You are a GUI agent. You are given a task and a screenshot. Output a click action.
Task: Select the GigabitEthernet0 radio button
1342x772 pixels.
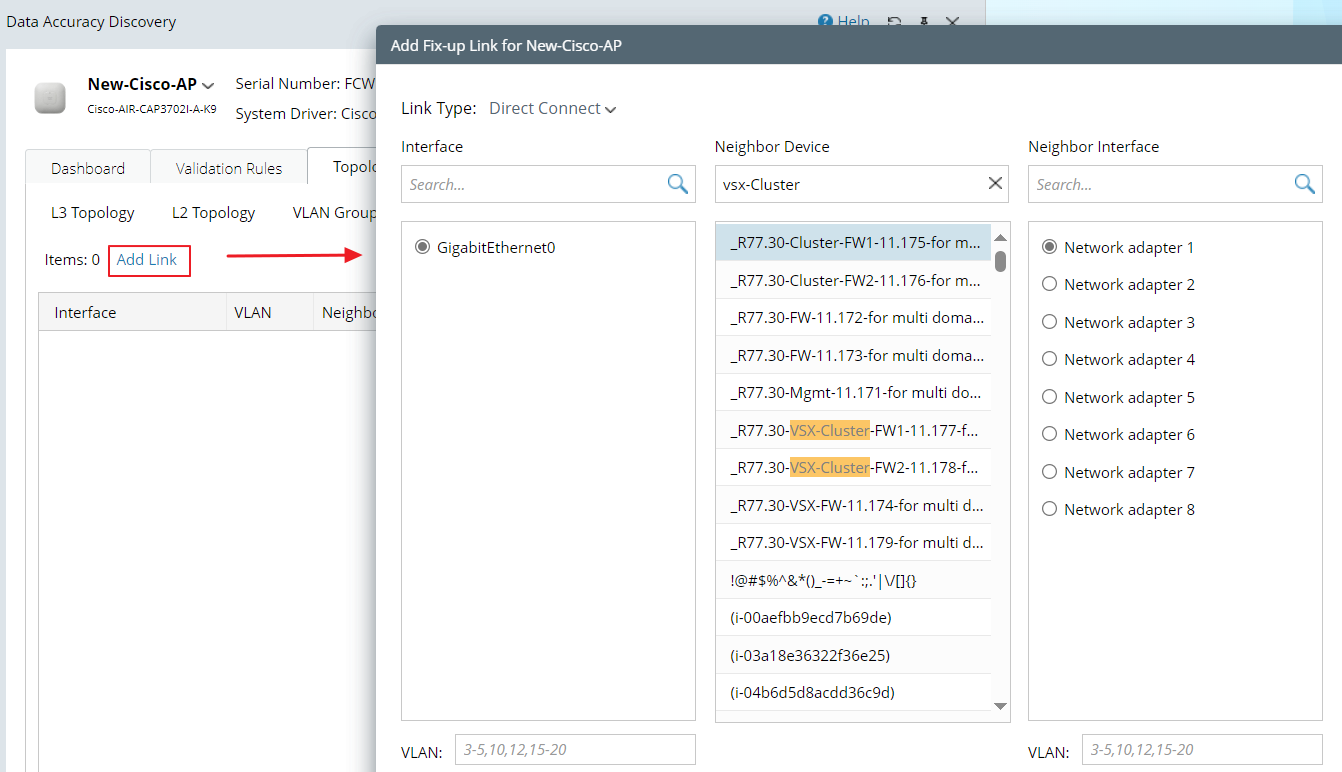pyautogui.click(x=422, y=247)
